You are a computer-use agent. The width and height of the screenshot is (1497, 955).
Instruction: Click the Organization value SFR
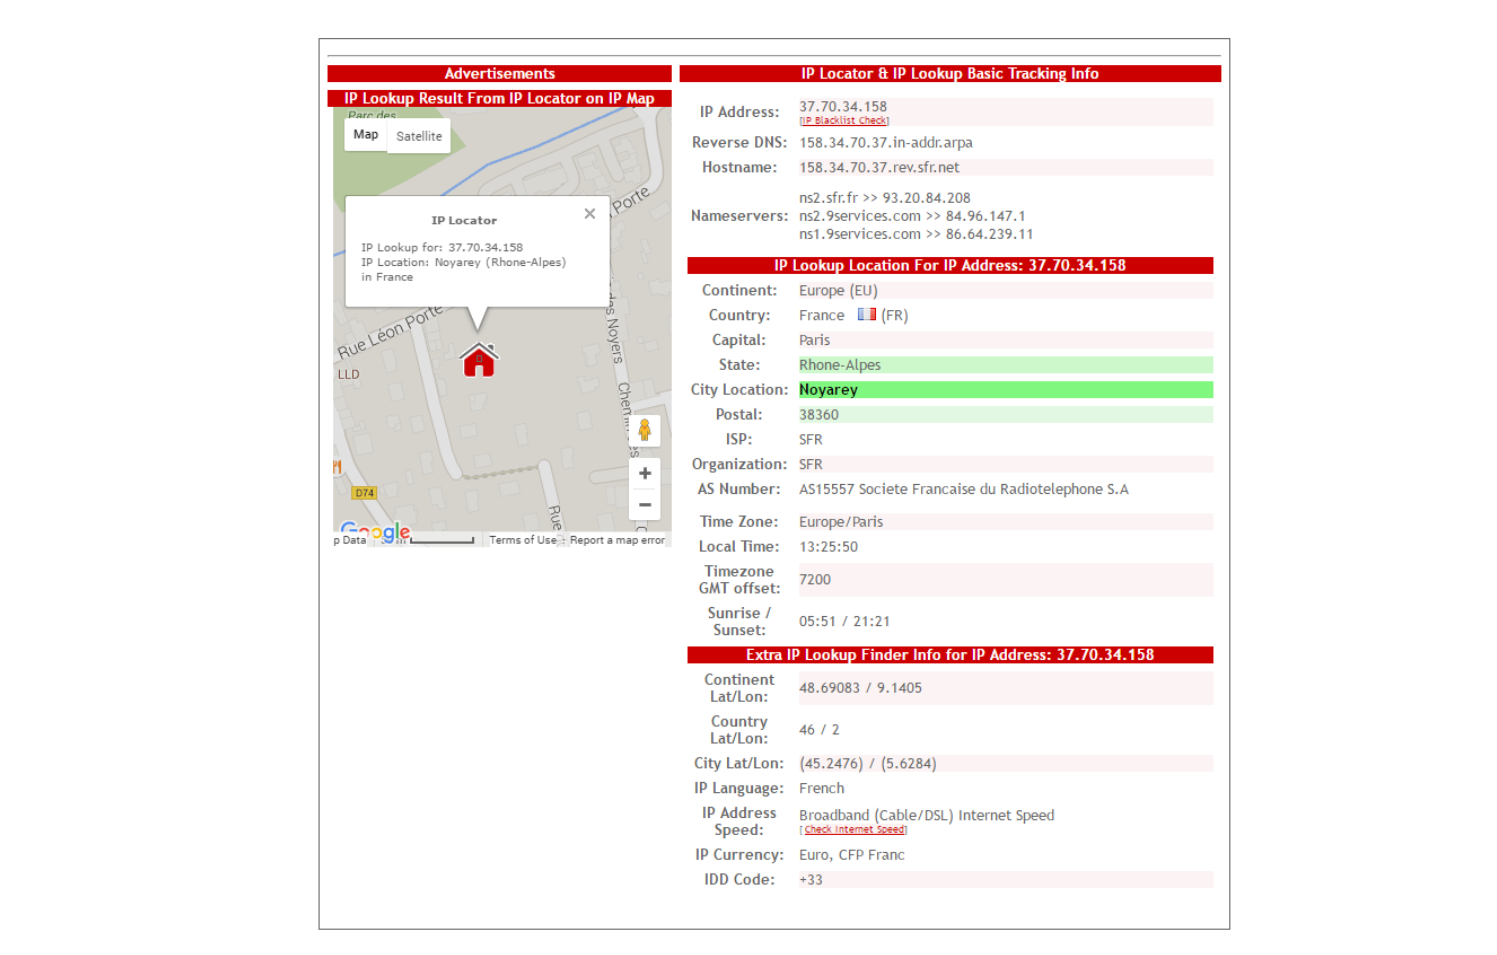(x=811, y=465)
